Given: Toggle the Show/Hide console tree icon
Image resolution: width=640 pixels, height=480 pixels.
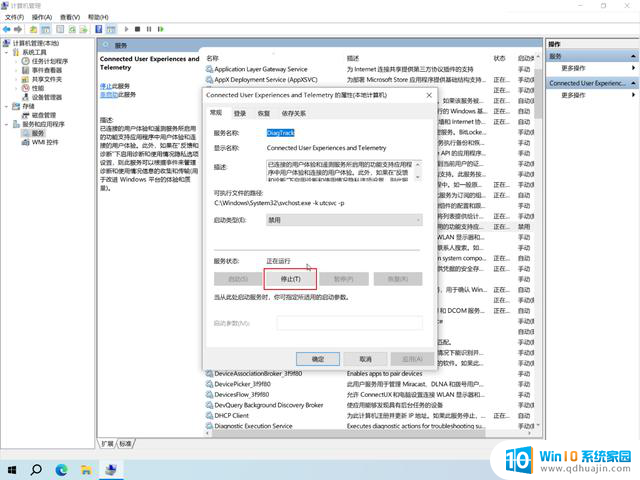Looking at the screenshot, I should (46, 29).
